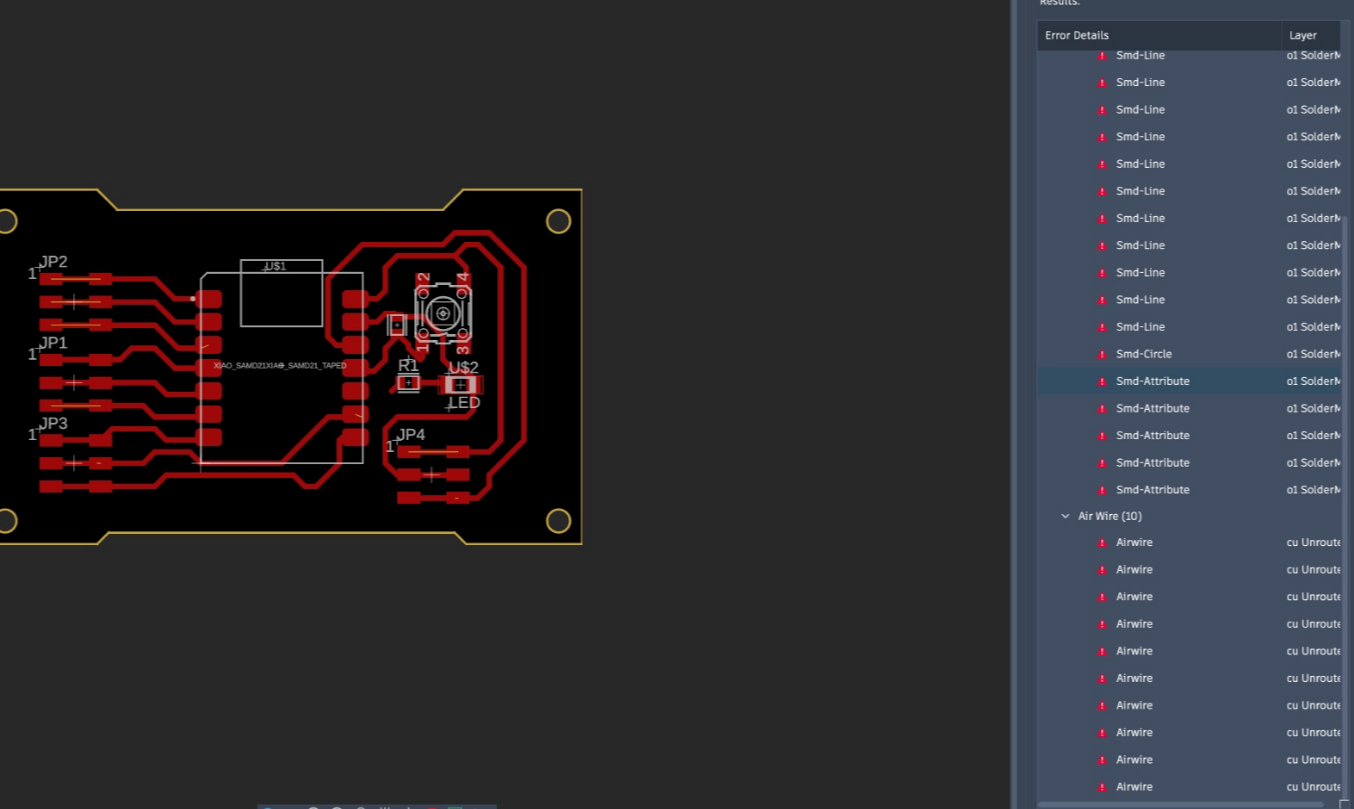Select the JP2 header label on the board
This screenshot has height=809, width=1354.
pos(54,262)
